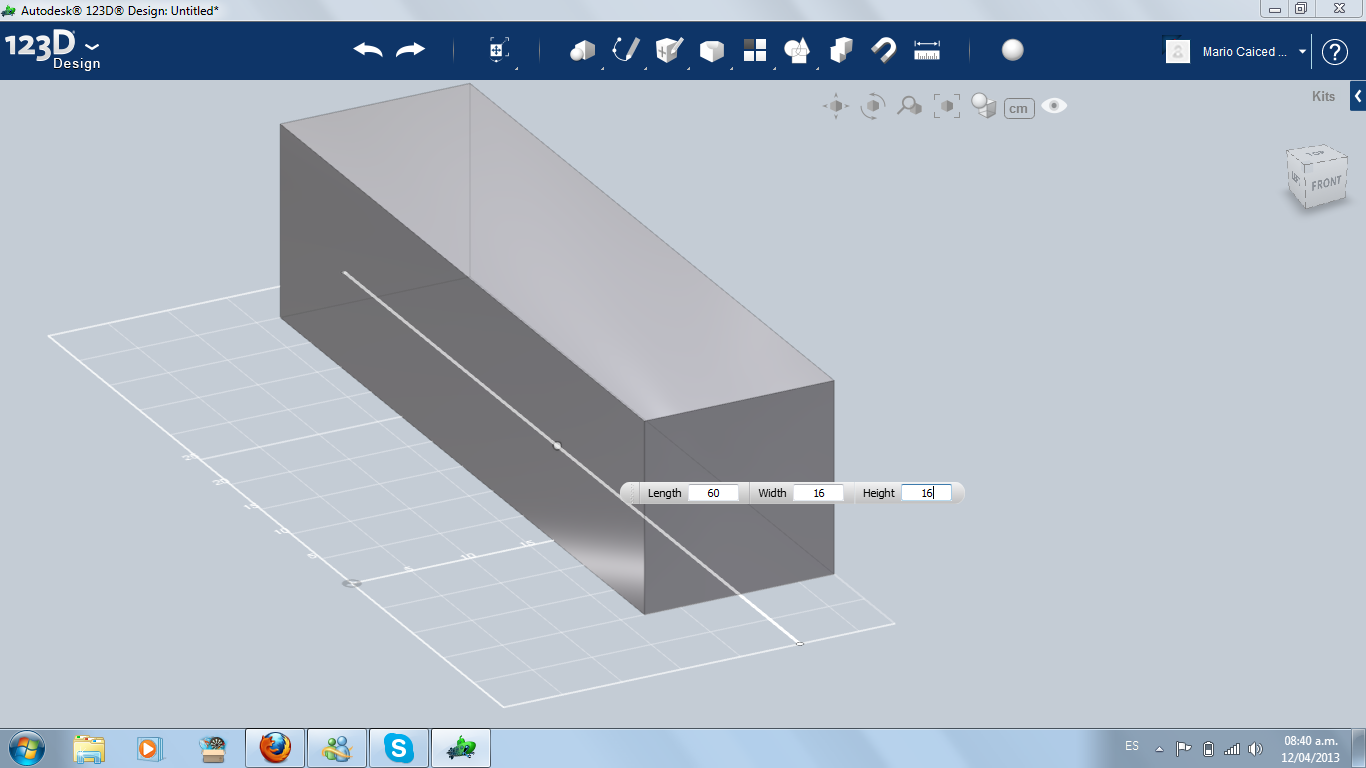This screenshot has height=768, width=1366.
Task: Click the FRONT face of view cube
Action: click(x=1326, y=184)
